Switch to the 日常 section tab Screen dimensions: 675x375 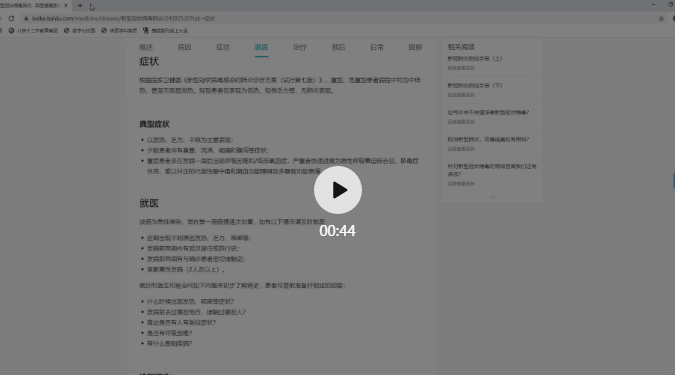pyautogui.click(x=377, y=47)
